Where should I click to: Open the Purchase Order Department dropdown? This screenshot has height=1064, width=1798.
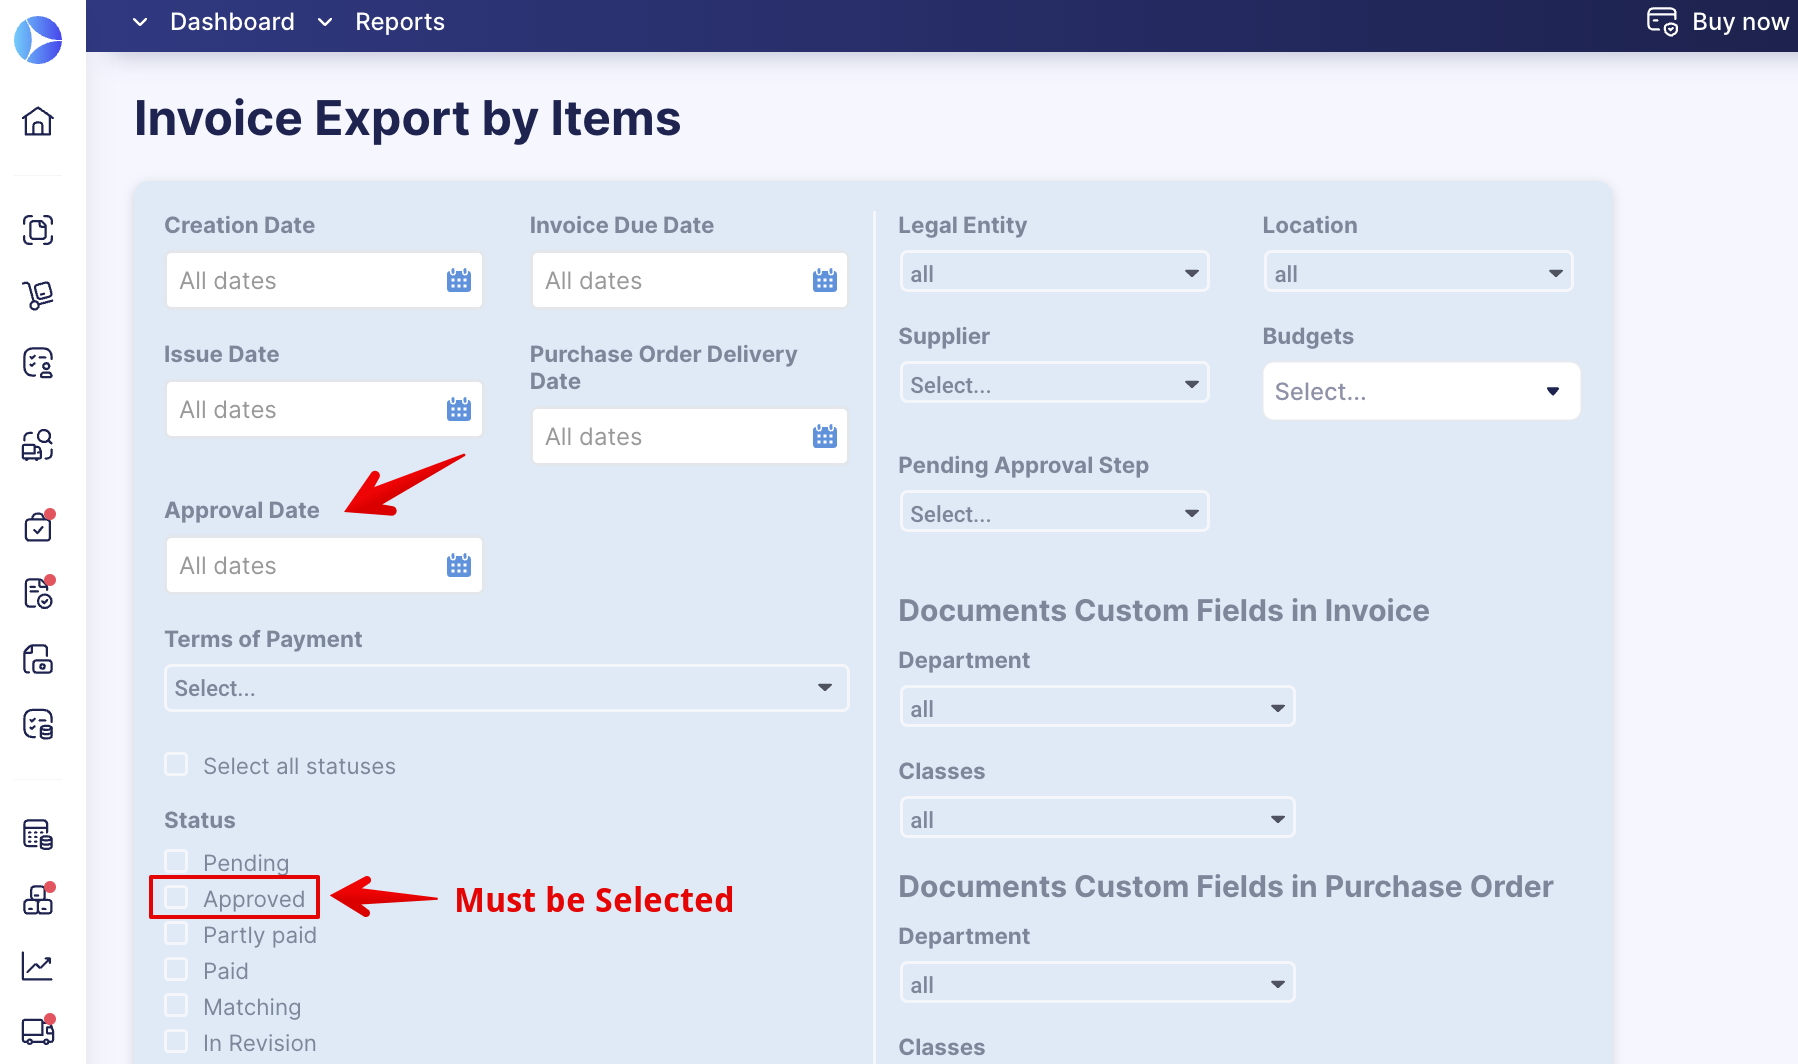1097,984
